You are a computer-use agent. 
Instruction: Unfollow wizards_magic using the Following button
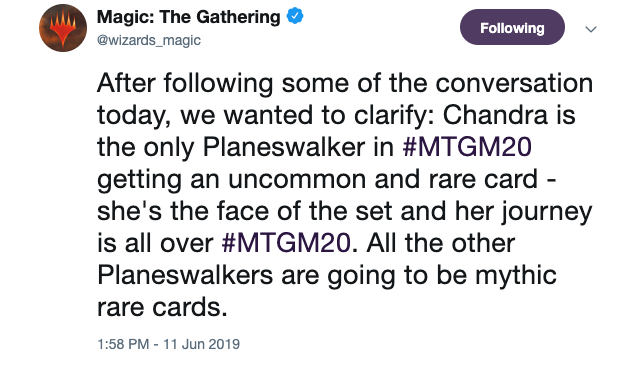coord(512,28)
